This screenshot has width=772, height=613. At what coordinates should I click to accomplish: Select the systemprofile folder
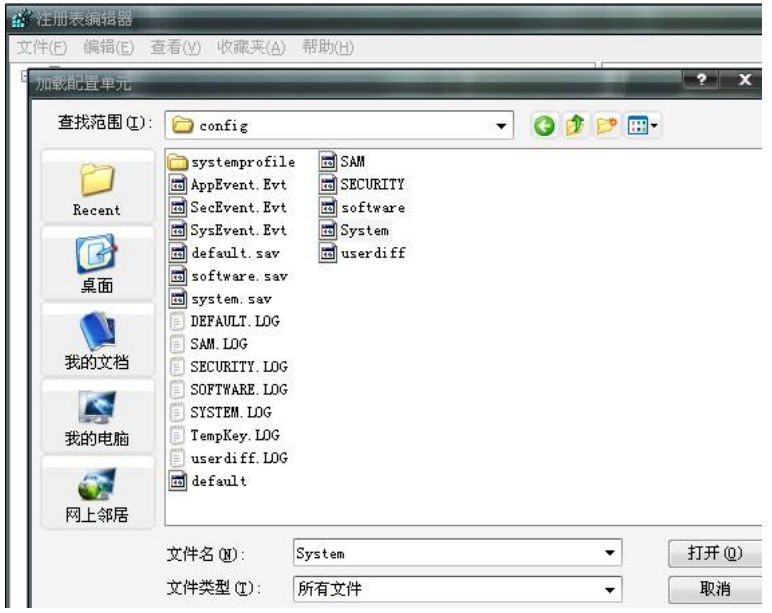232,162
